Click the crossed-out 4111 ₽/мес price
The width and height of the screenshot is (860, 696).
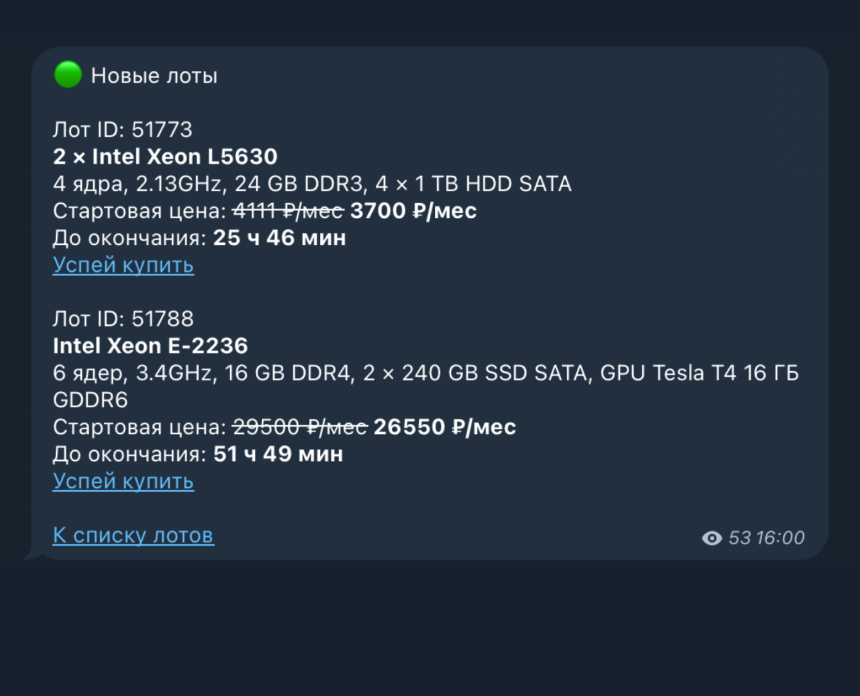click(x=288, y=211)
